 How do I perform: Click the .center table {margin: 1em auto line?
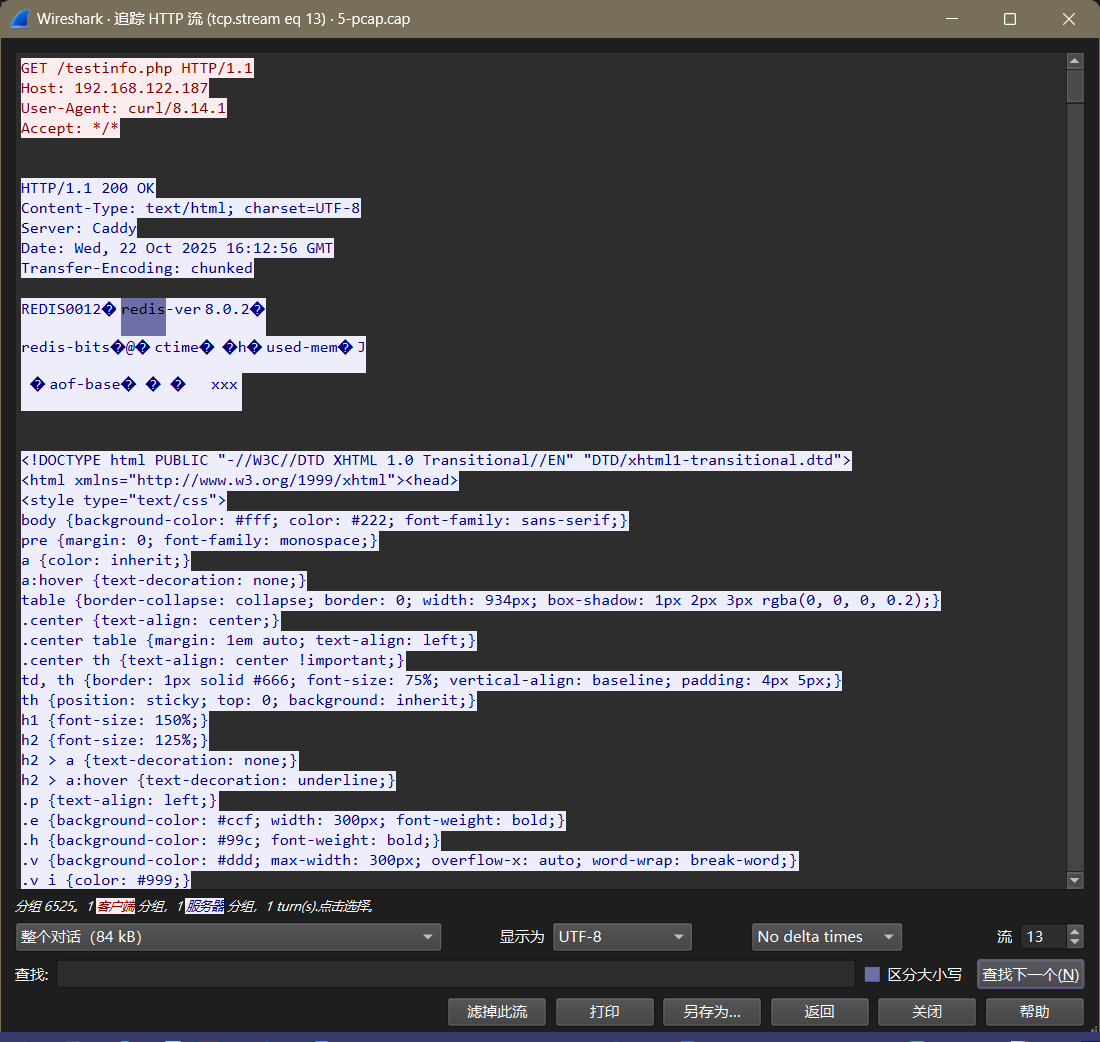click(x=248, y=640)
